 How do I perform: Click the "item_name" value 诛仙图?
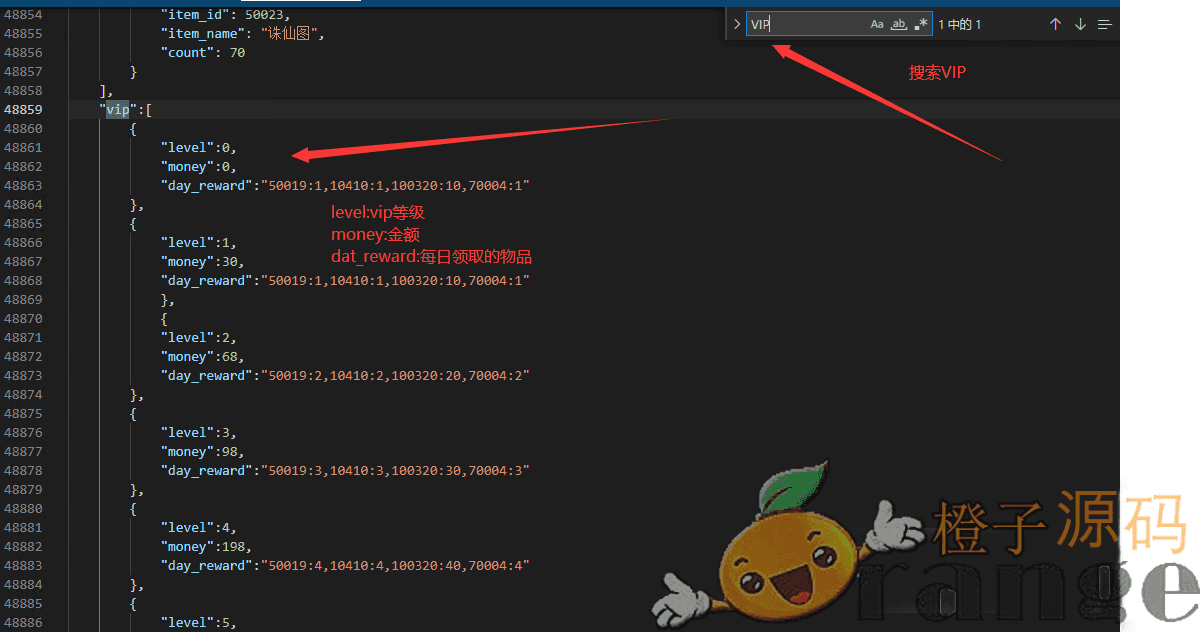(x=292, y=34)
